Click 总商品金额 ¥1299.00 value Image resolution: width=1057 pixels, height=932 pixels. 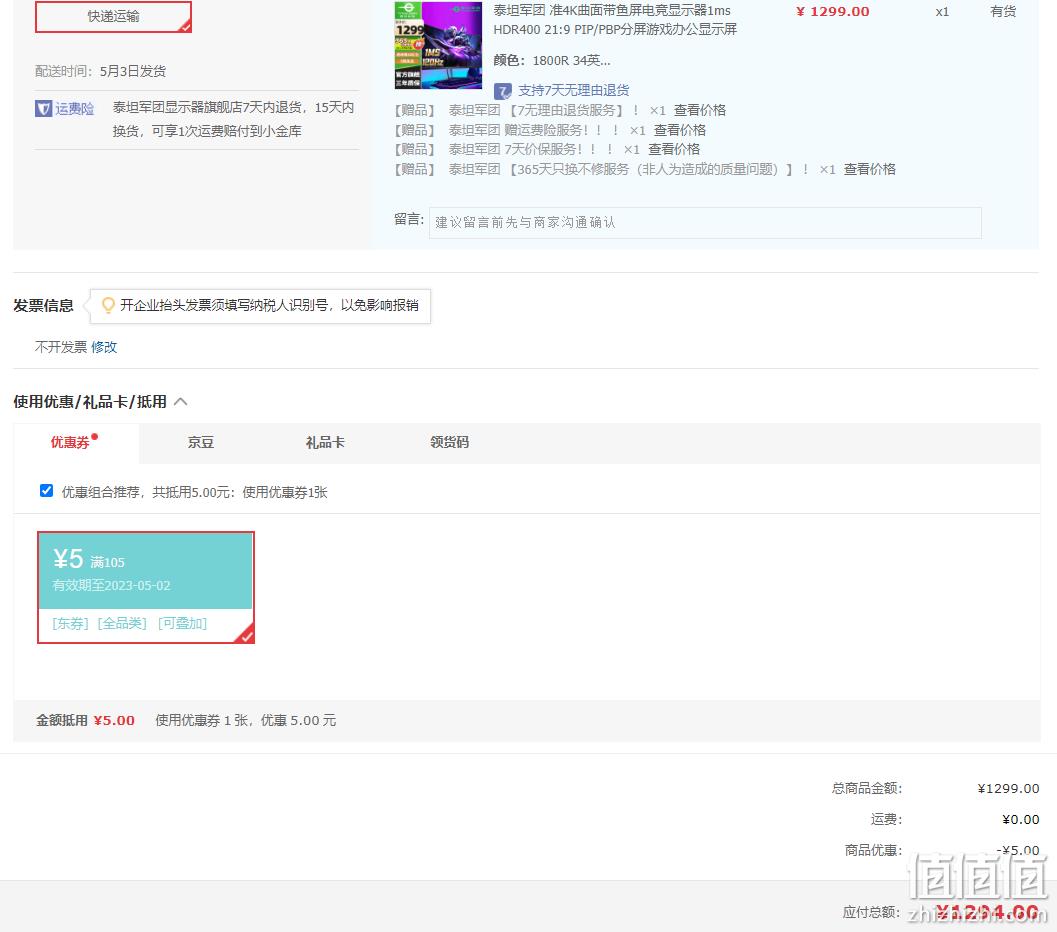pos(1008,788)
